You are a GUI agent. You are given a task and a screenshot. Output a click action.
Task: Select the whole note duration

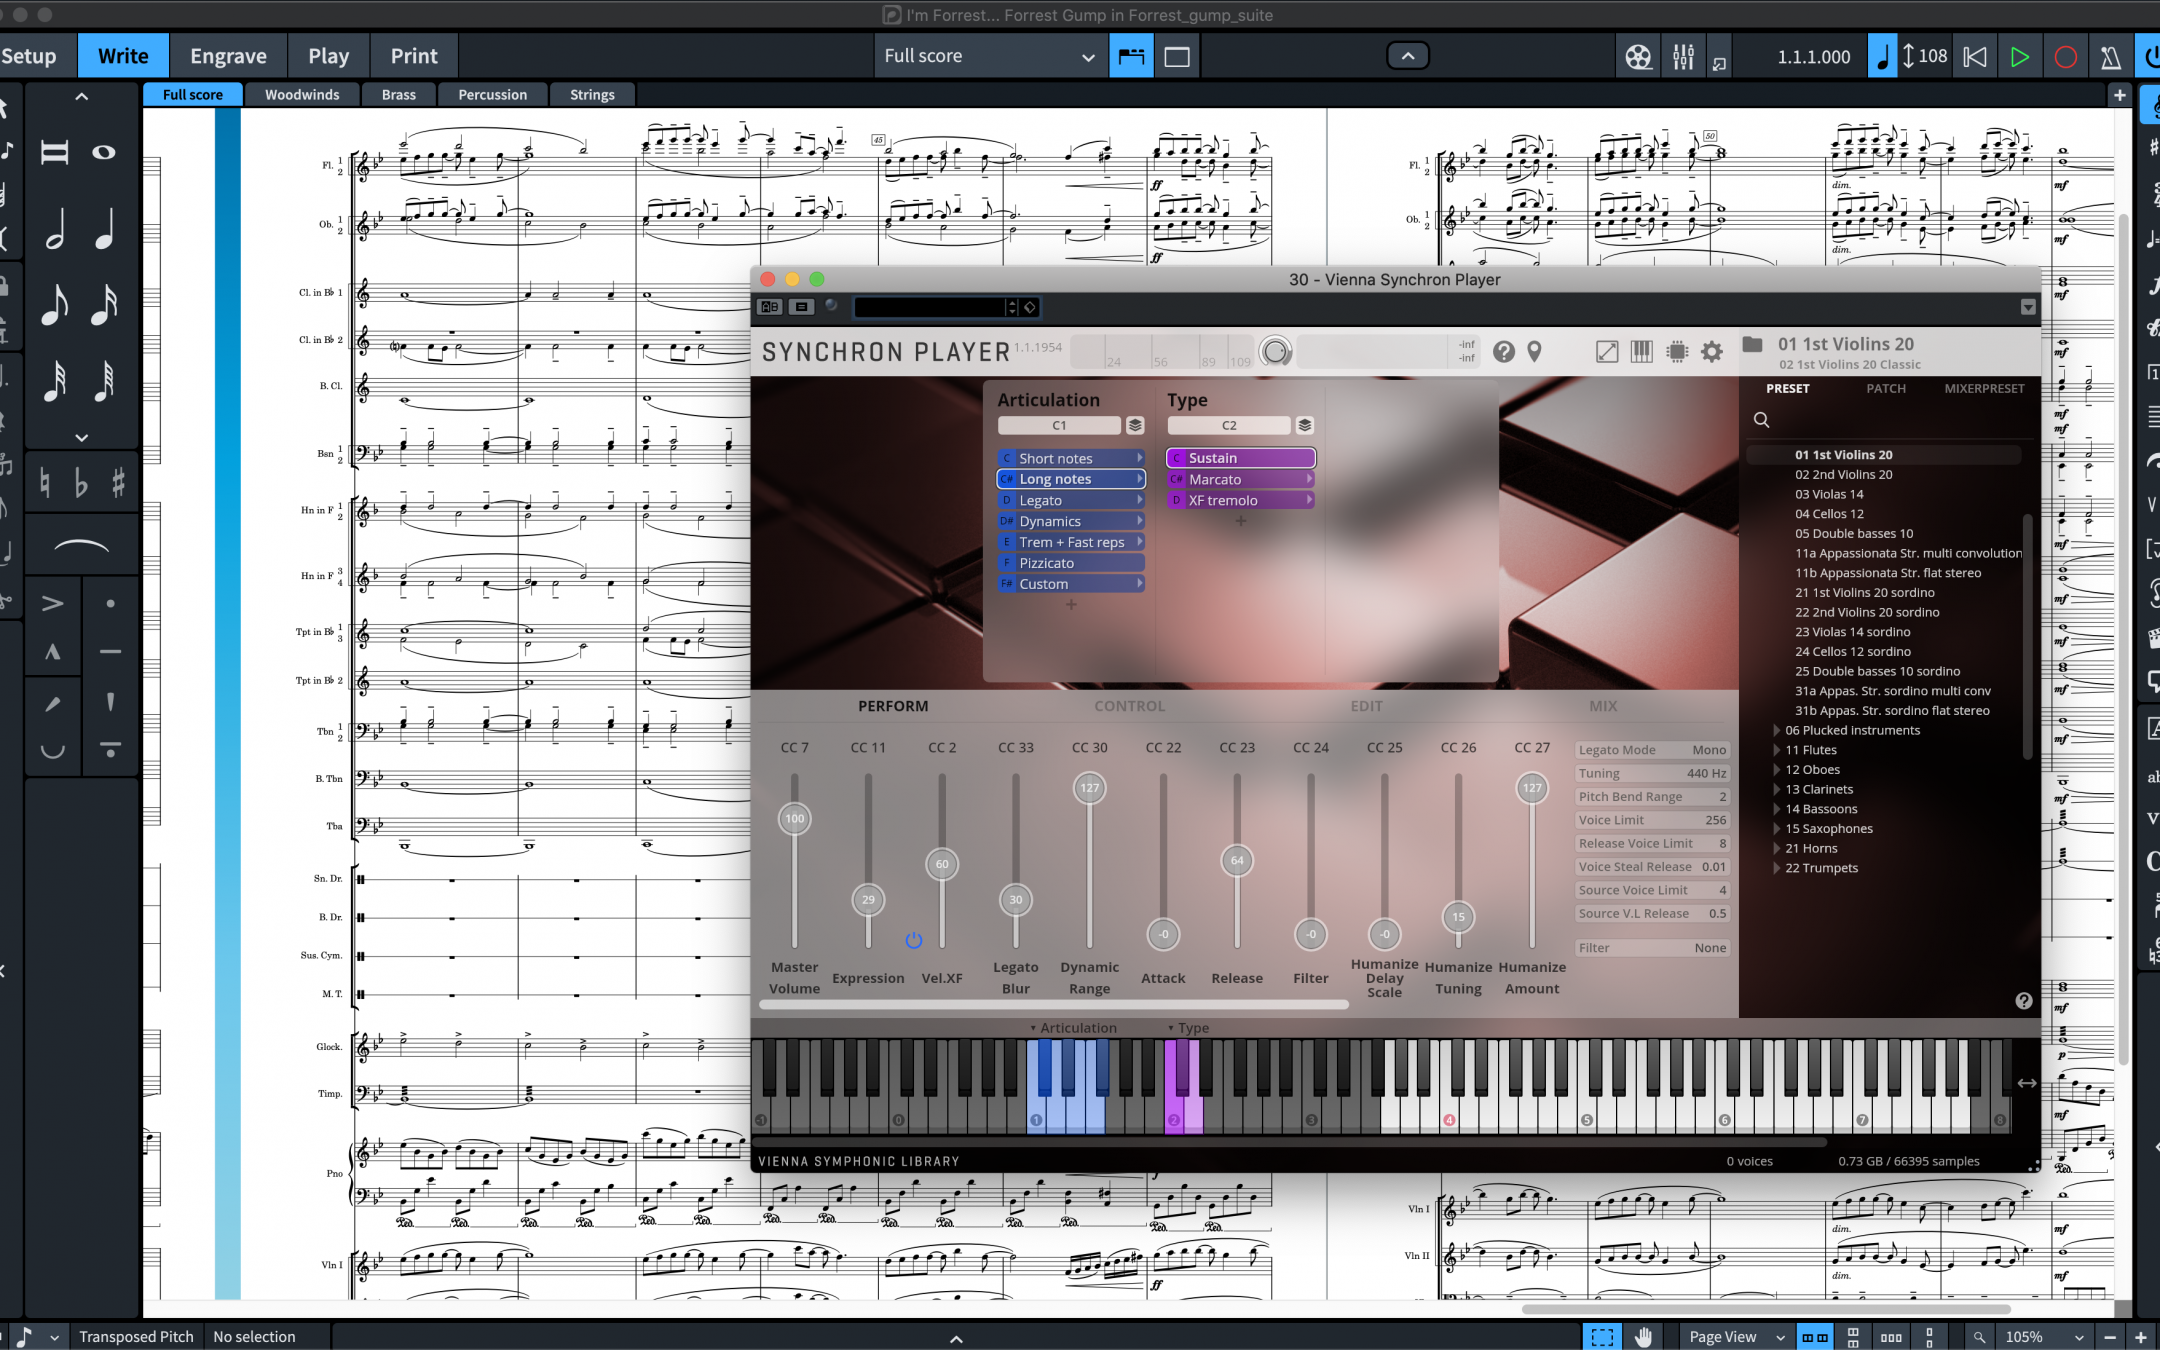click(x=104, y=152)
